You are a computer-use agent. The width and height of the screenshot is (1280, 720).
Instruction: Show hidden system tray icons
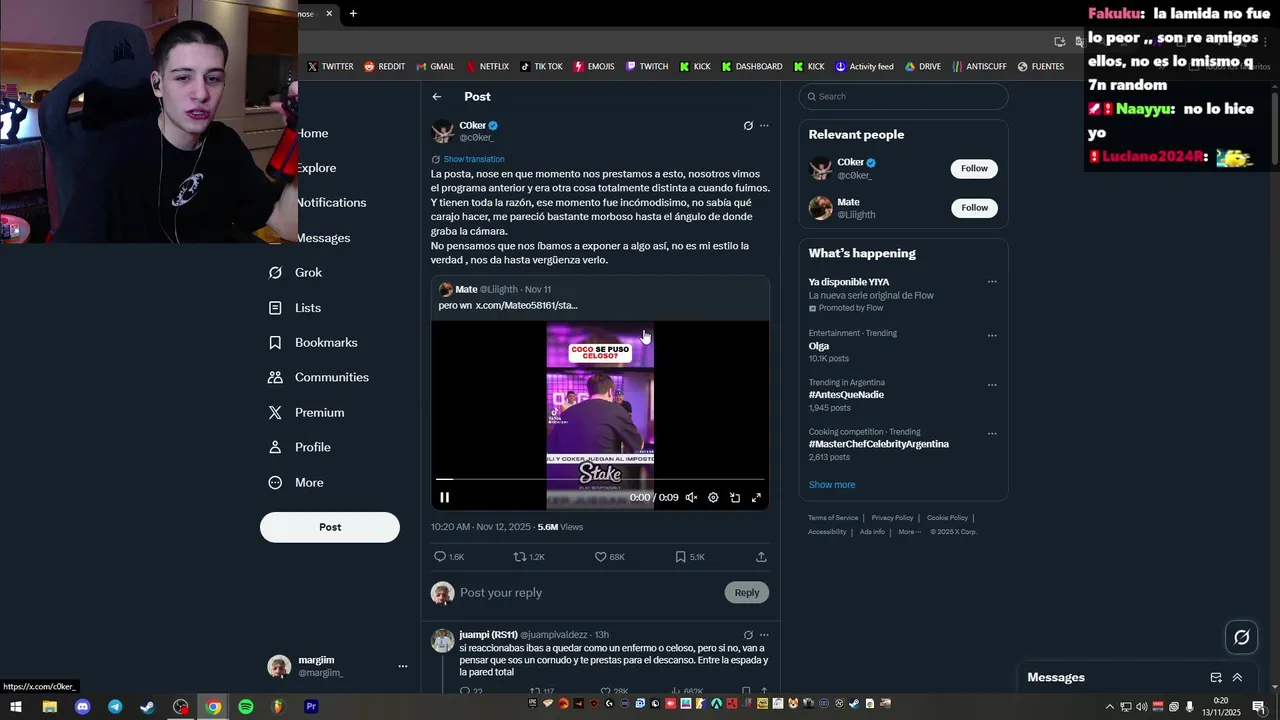coord(1110,707)
